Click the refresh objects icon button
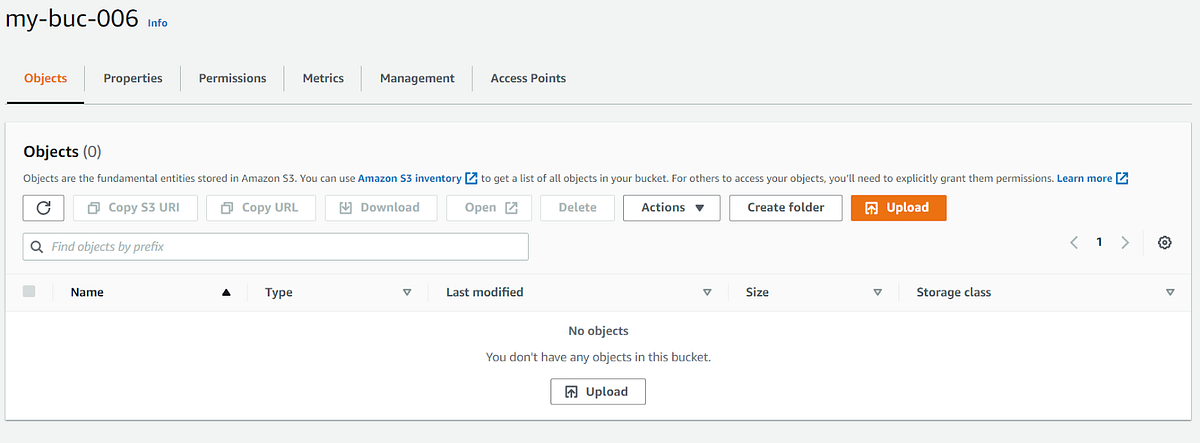This screenshot has height=443, width=1200. click(x=43, y=208)
